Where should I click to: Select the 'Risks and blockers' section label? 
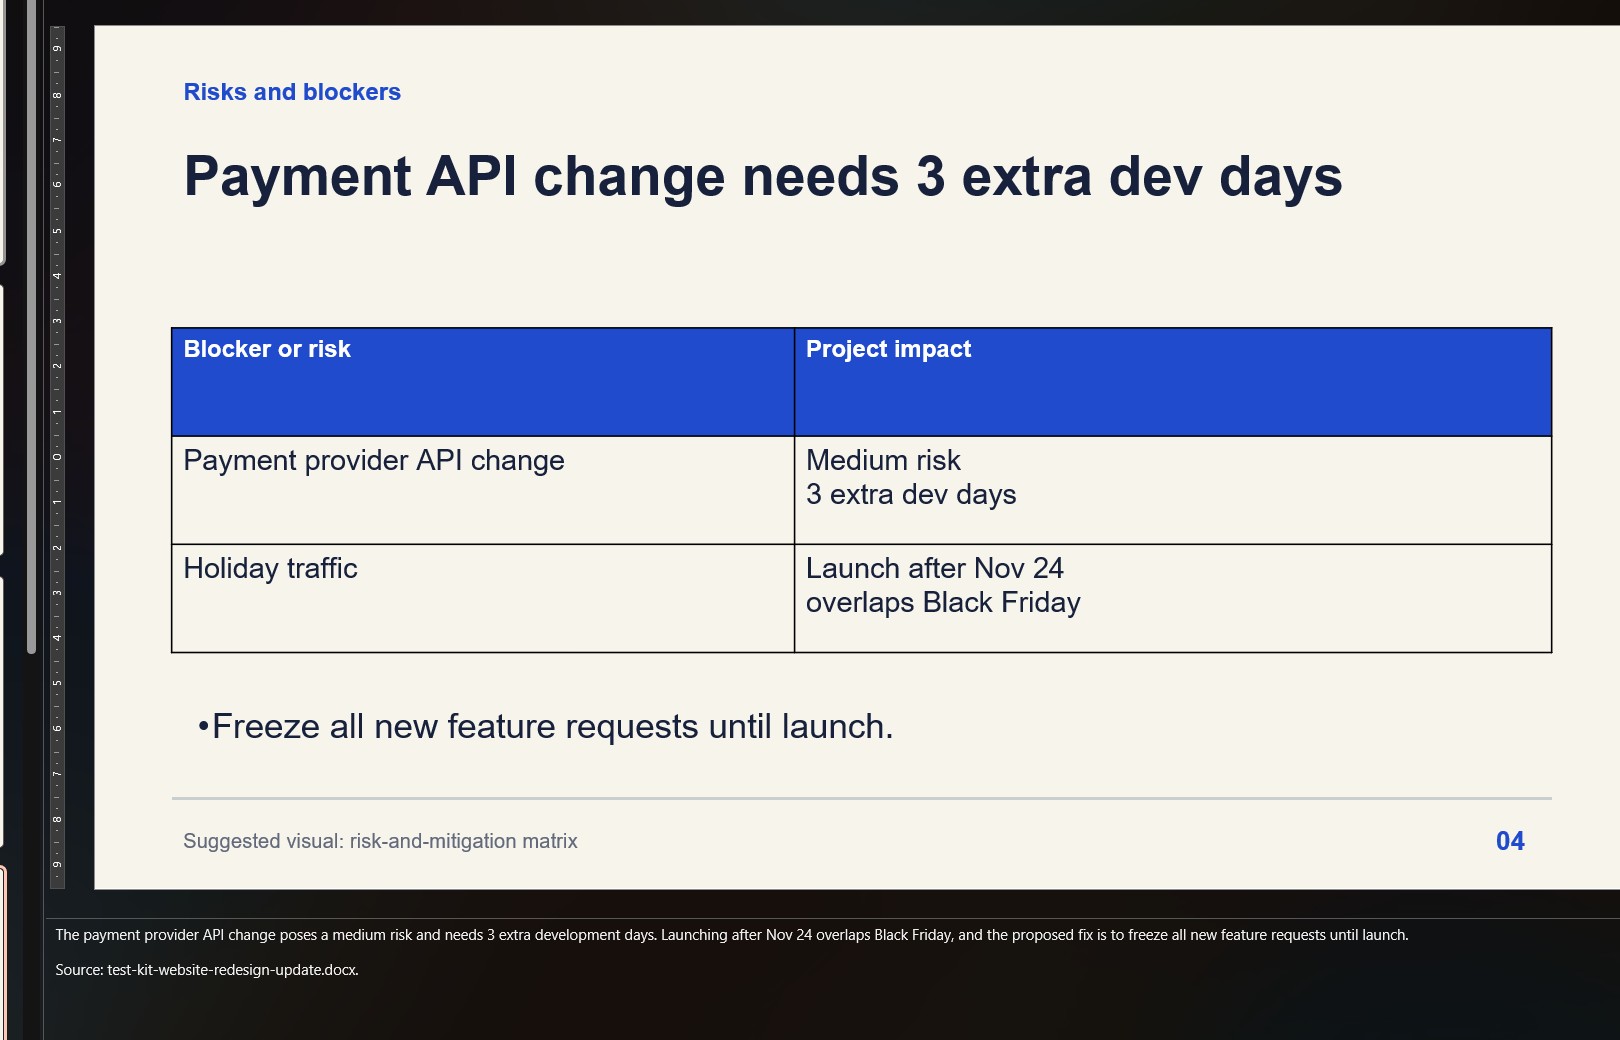coord(292,92)
